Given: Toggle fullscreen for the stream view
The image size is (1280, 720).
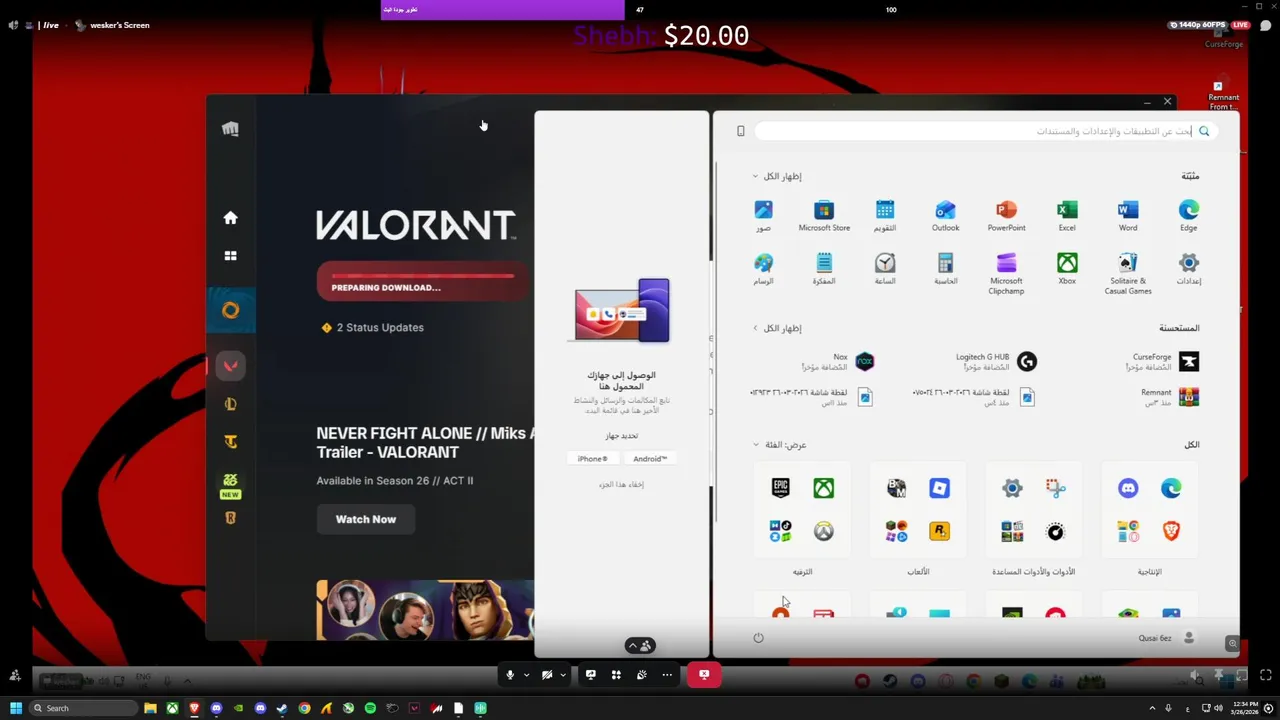Looking at the screenshot, I should (1265, 675).
